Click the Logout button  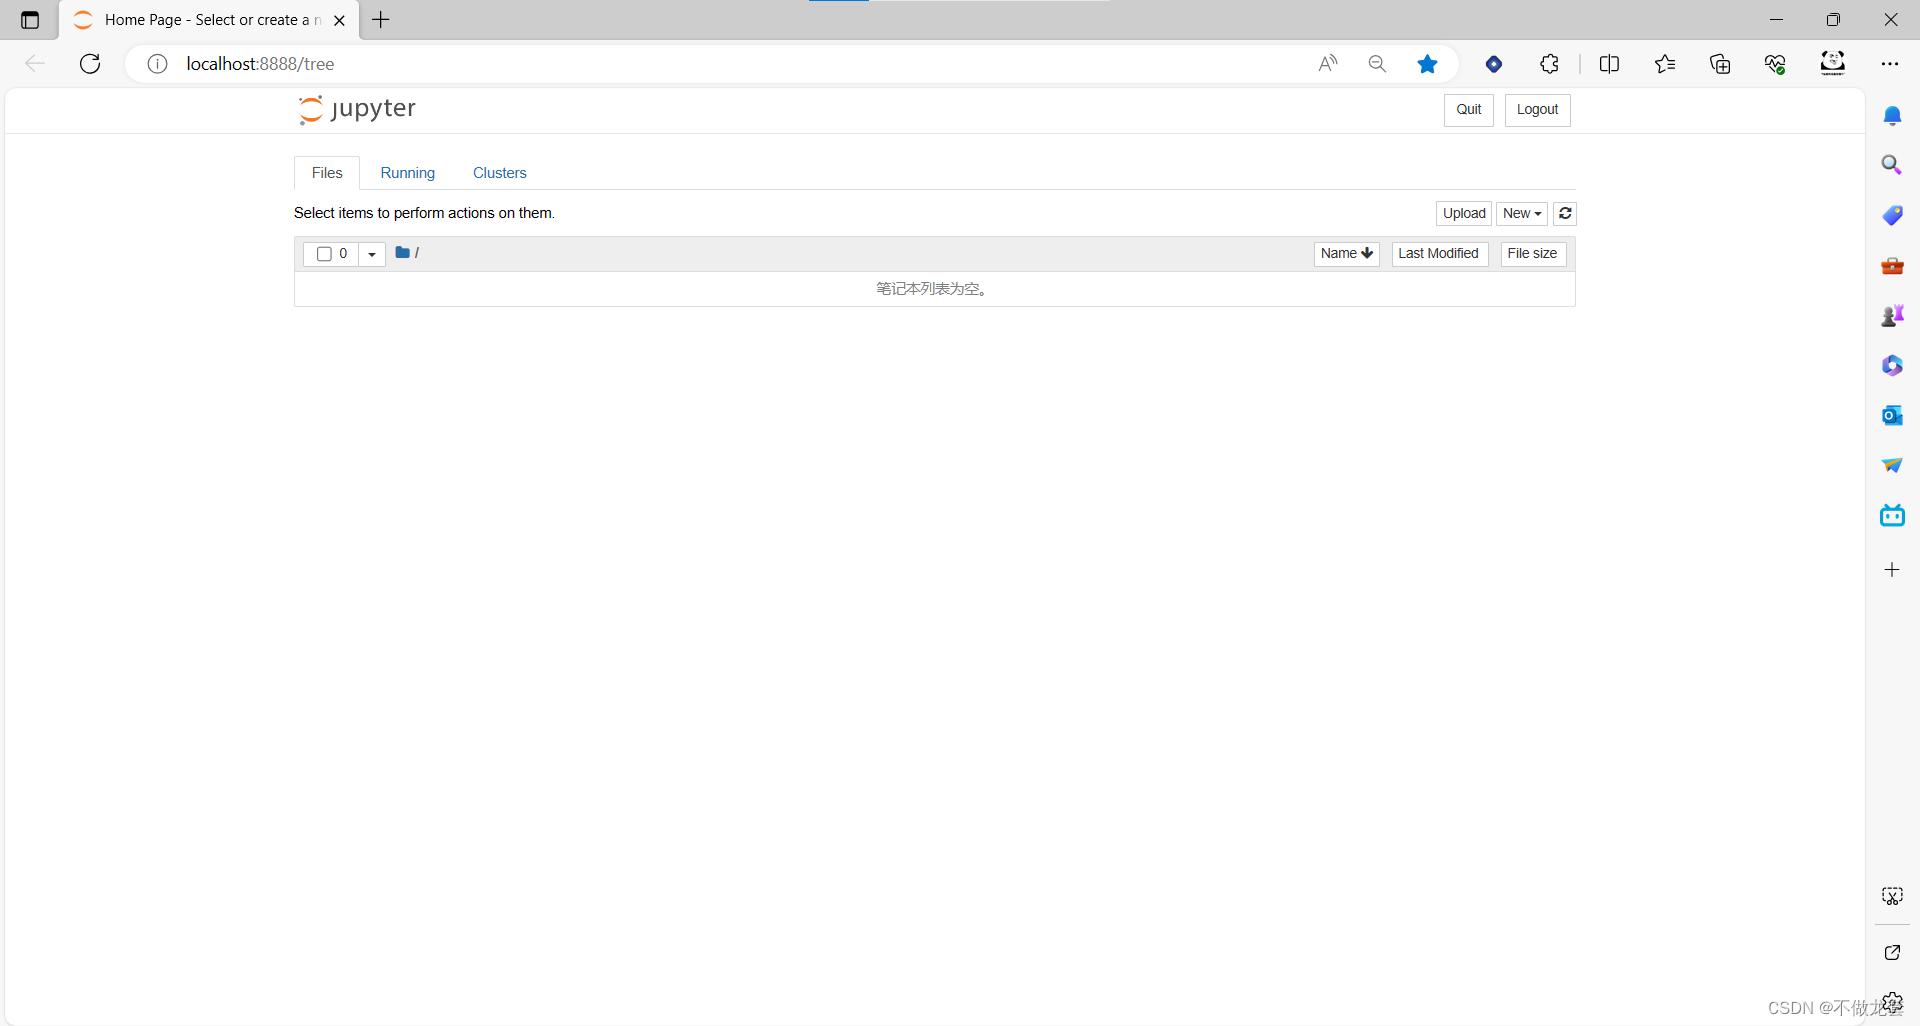tap(1536, 110)
